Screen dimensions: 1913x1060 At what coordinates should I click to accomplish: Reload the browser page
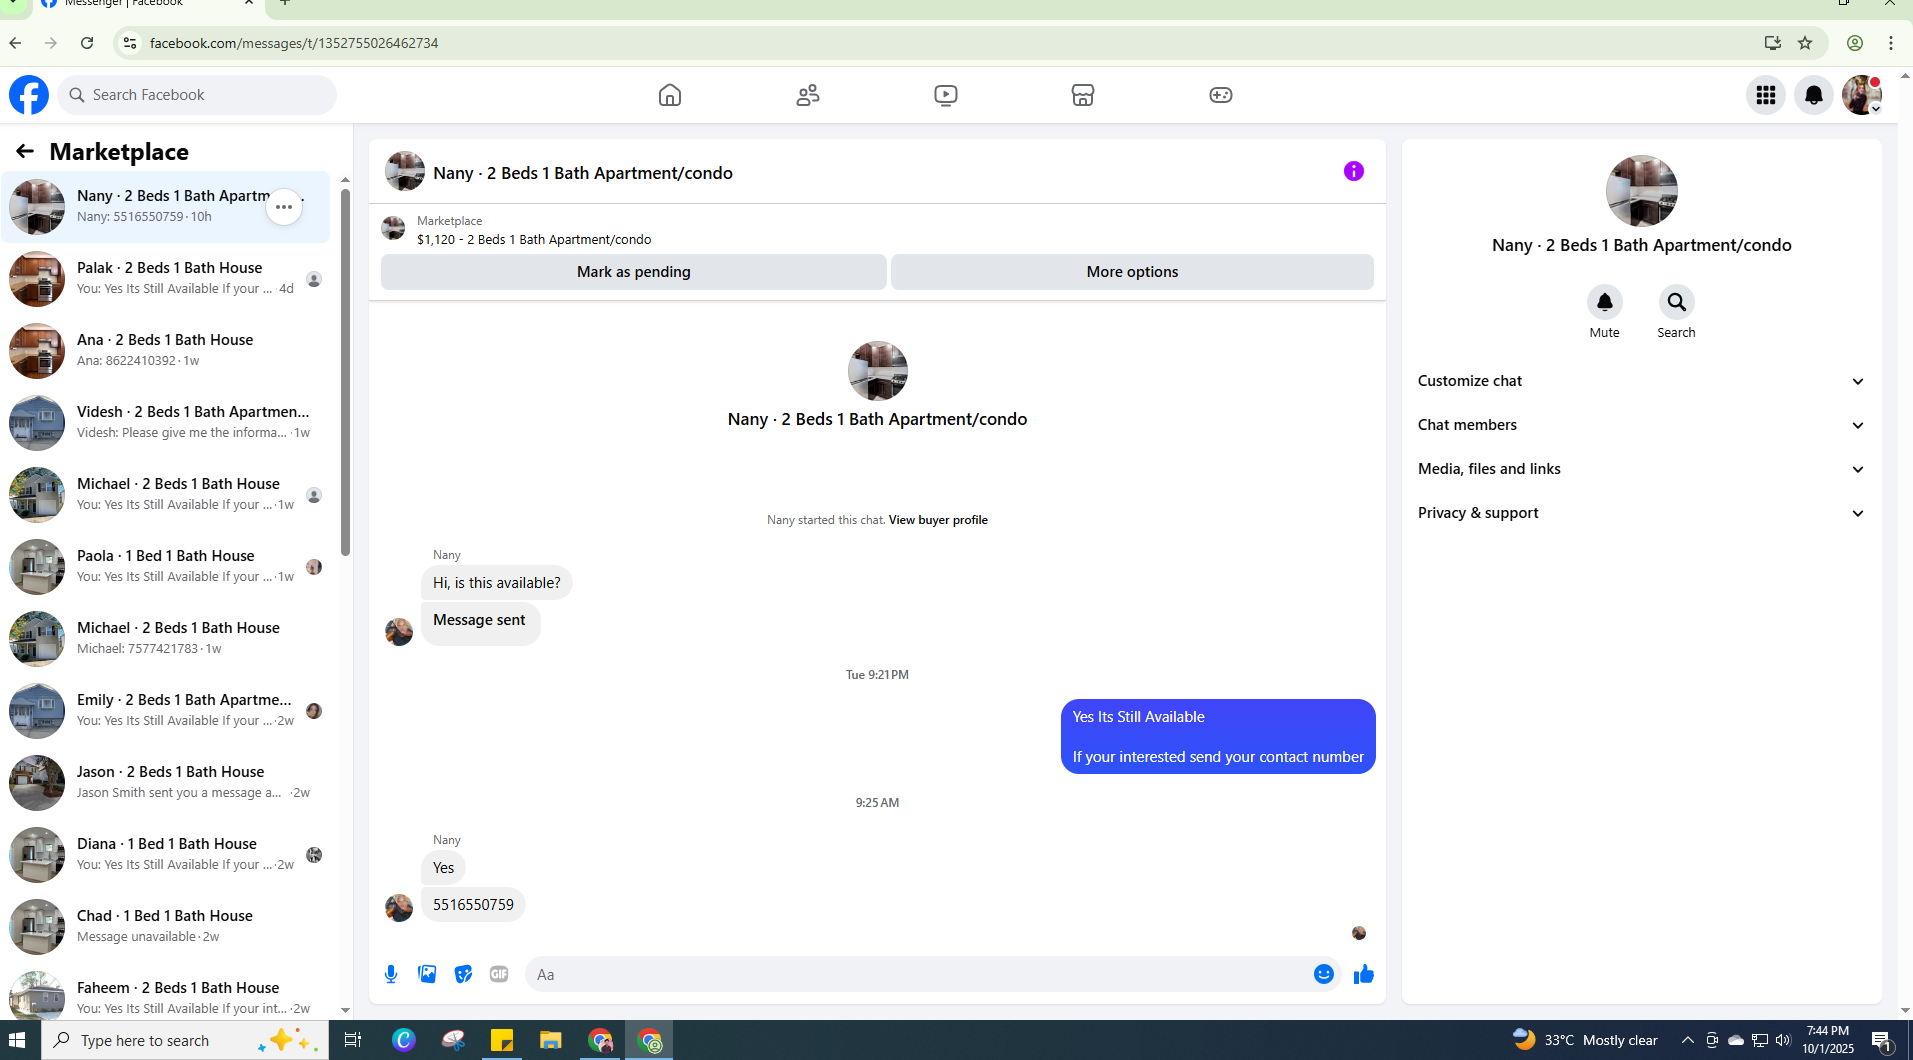click(x=87, y=43)
